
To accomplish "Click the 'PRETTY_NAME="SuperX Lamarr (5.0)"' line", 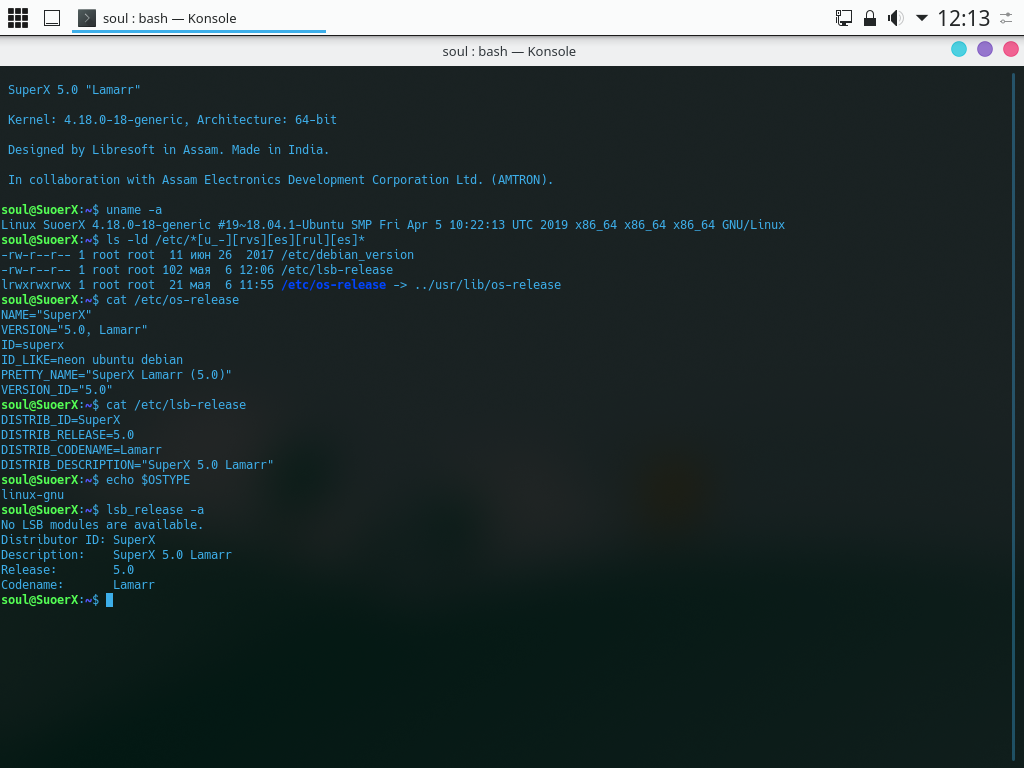I will point(116,375).
